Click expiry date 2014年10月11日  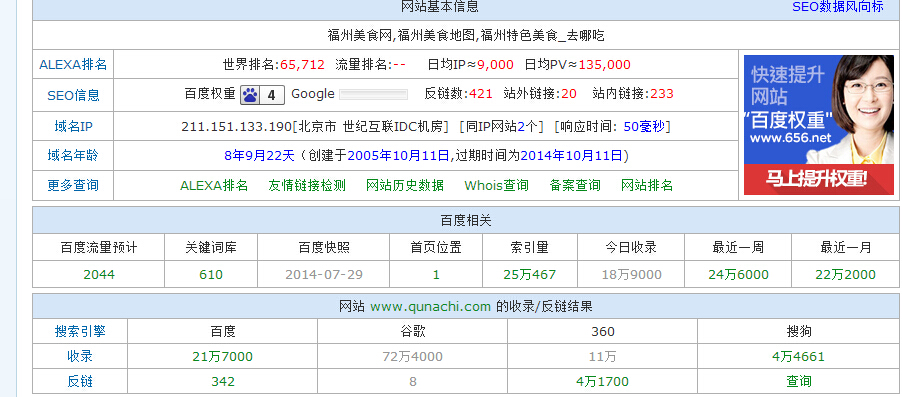pyautogui.click(x=572, y=155)
